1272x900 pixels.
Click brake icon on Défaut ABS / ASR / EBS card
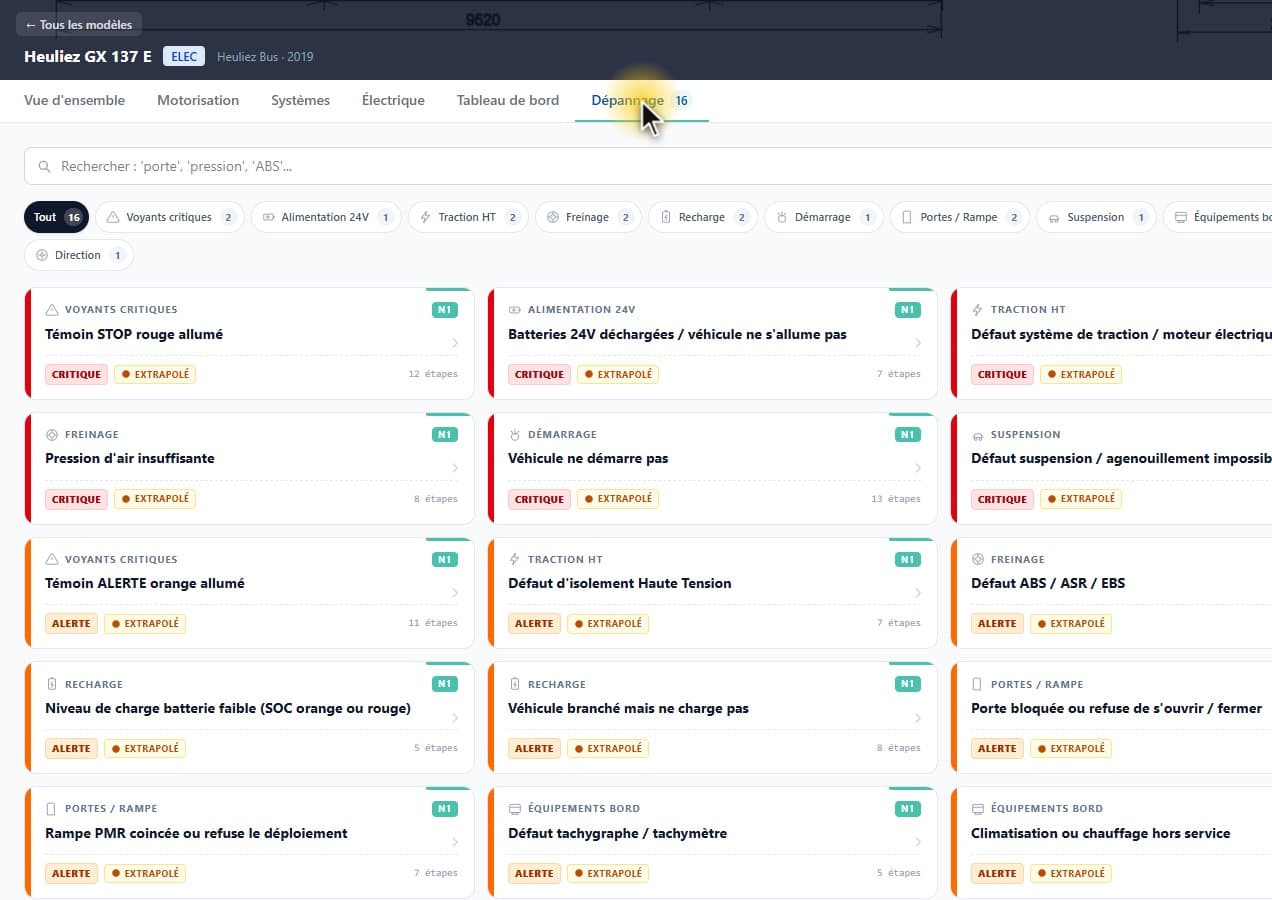click(978, 560)
